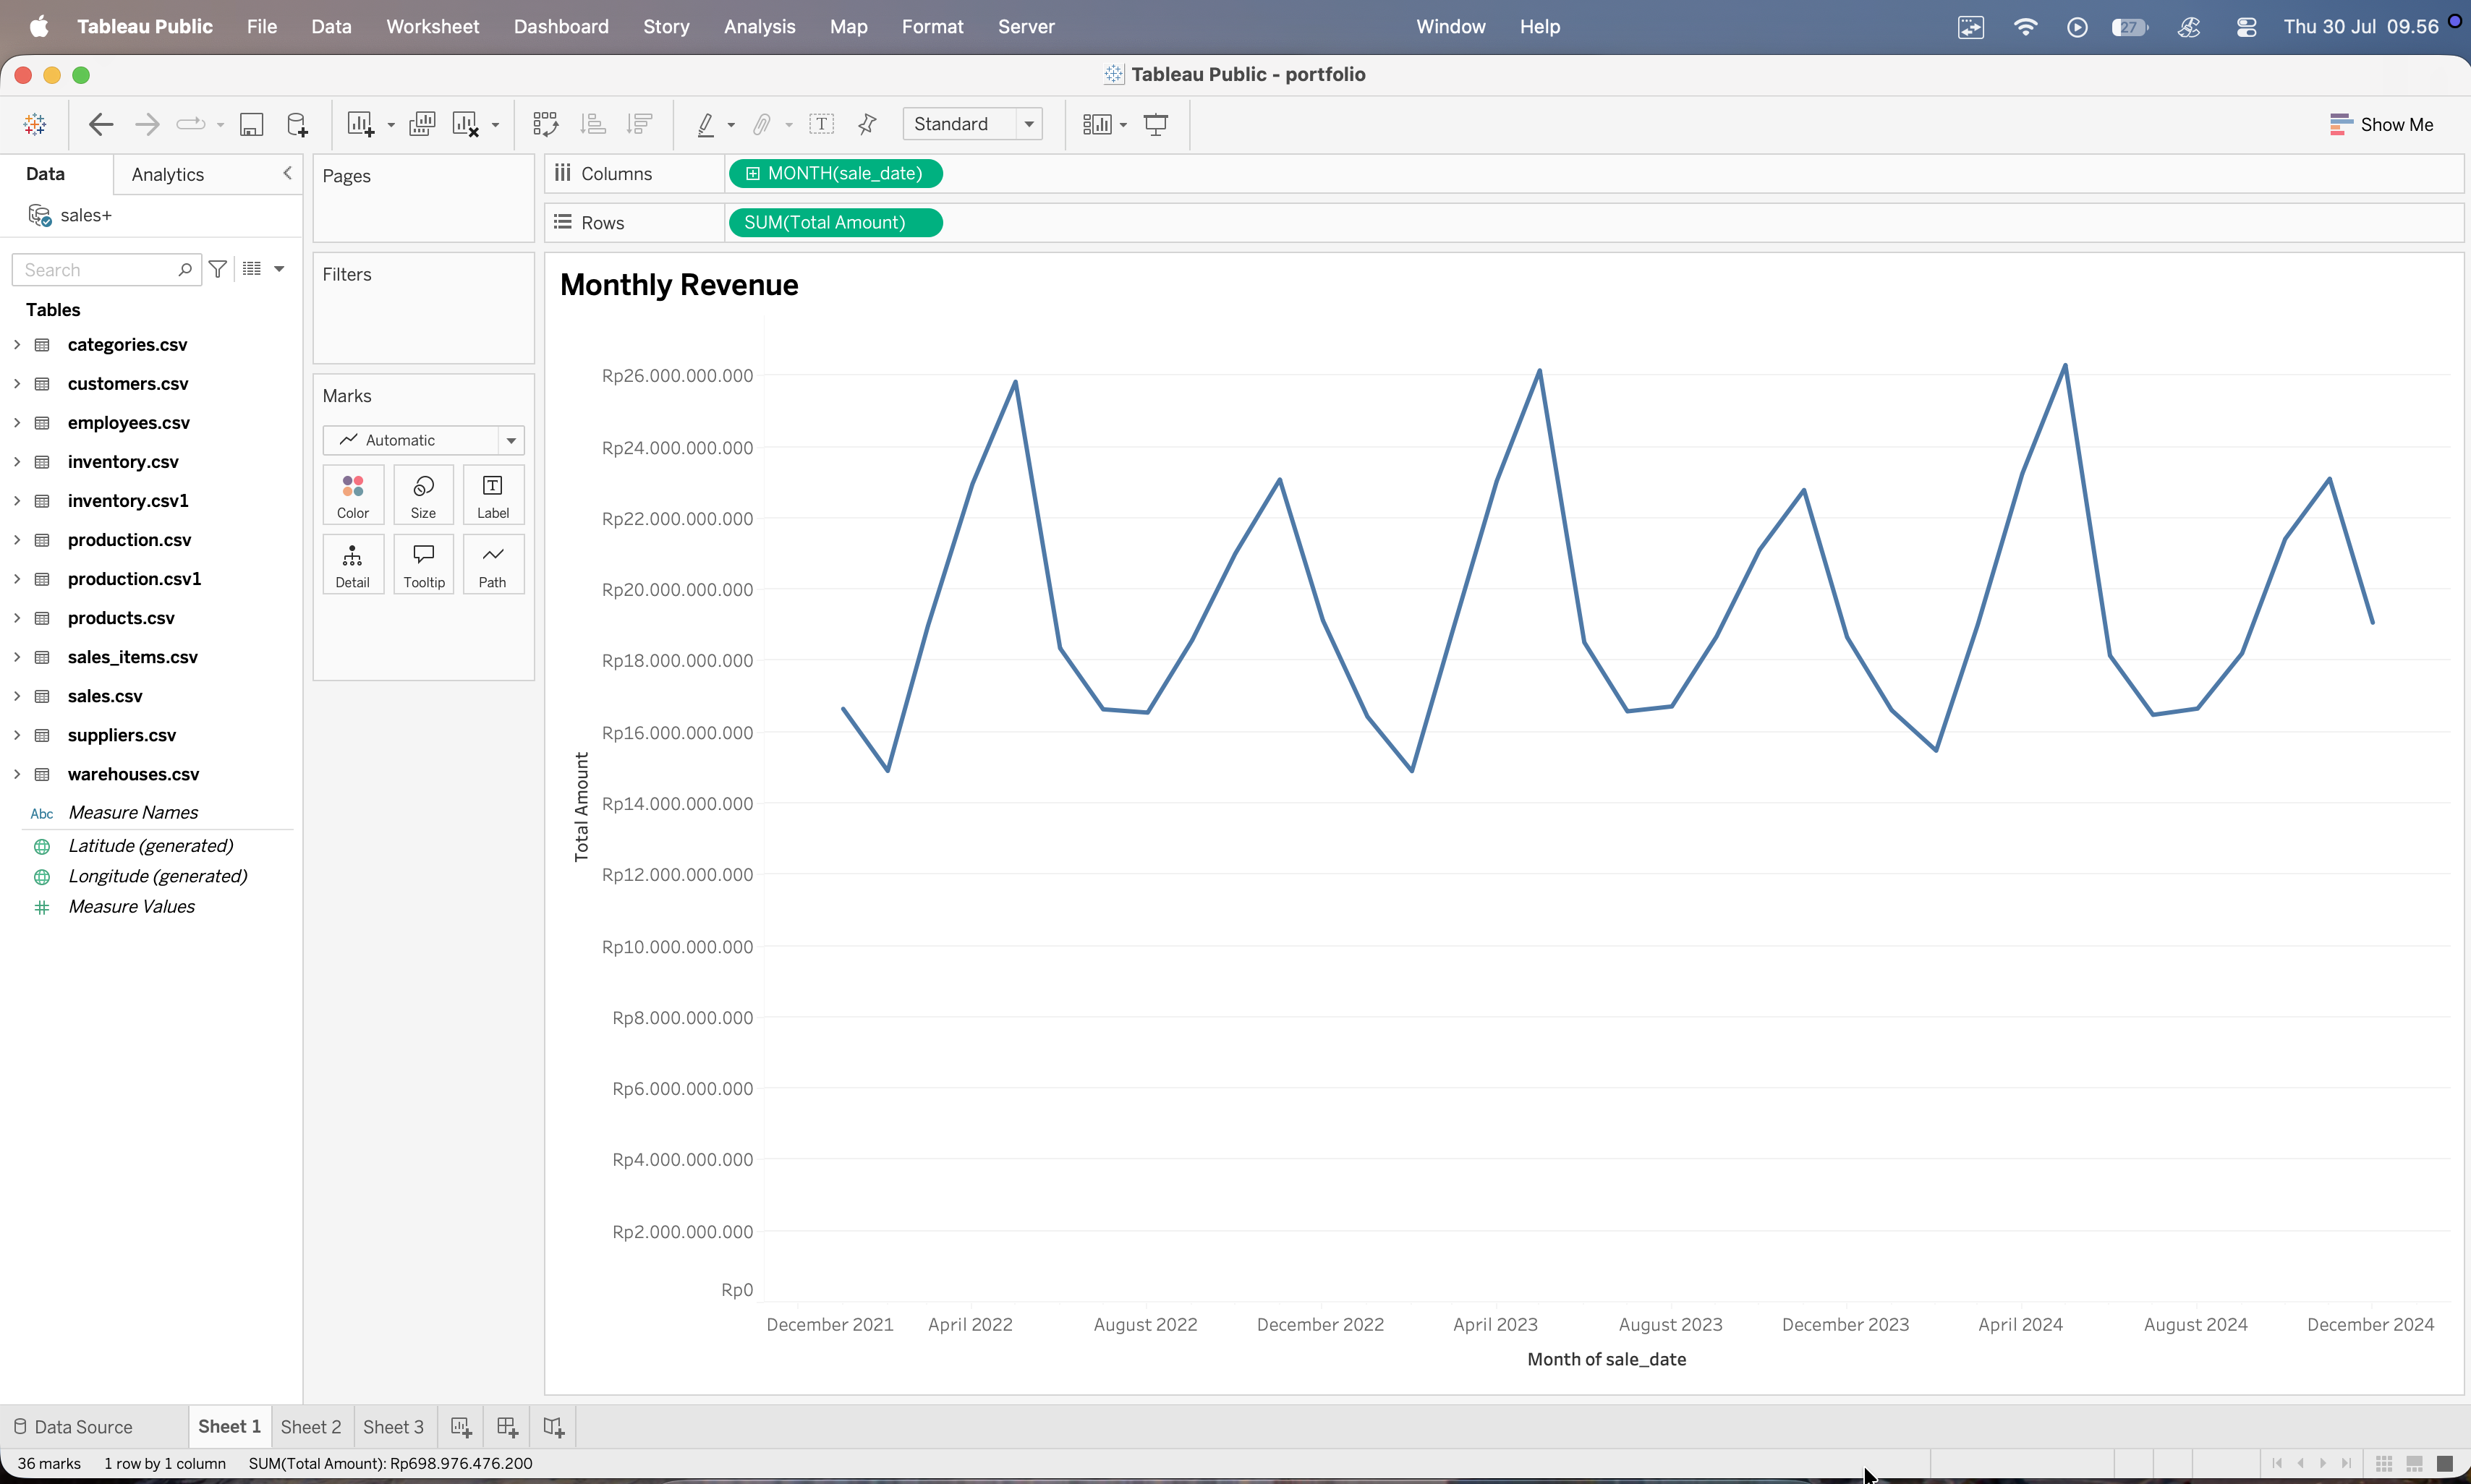Click the New Story tab icon
Image resolution: width=2471 pixels, height=1484 pixels.
click(x=553, y=1427)
